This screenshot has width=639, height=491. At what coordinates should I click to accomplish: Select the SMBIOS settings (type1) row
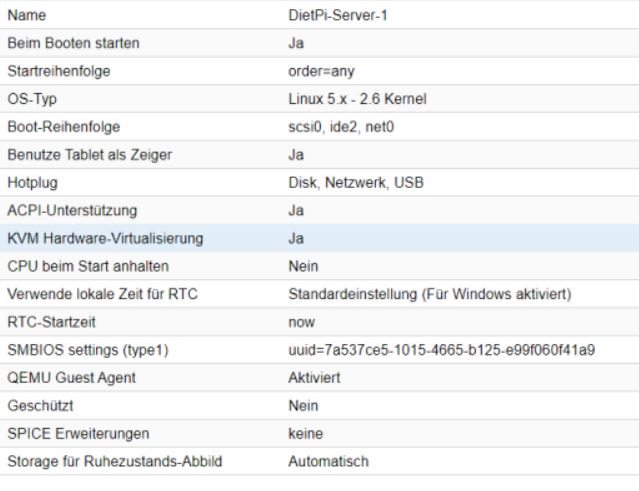pos(320,350)
